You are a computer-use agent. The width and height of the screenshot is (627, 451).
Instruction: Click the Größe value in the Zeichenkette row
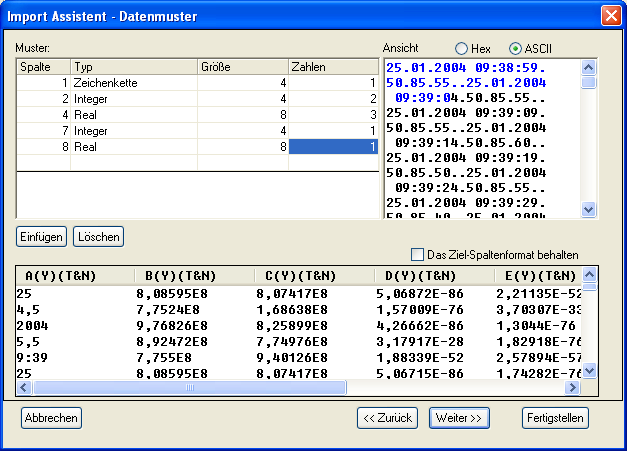(243, 83)
